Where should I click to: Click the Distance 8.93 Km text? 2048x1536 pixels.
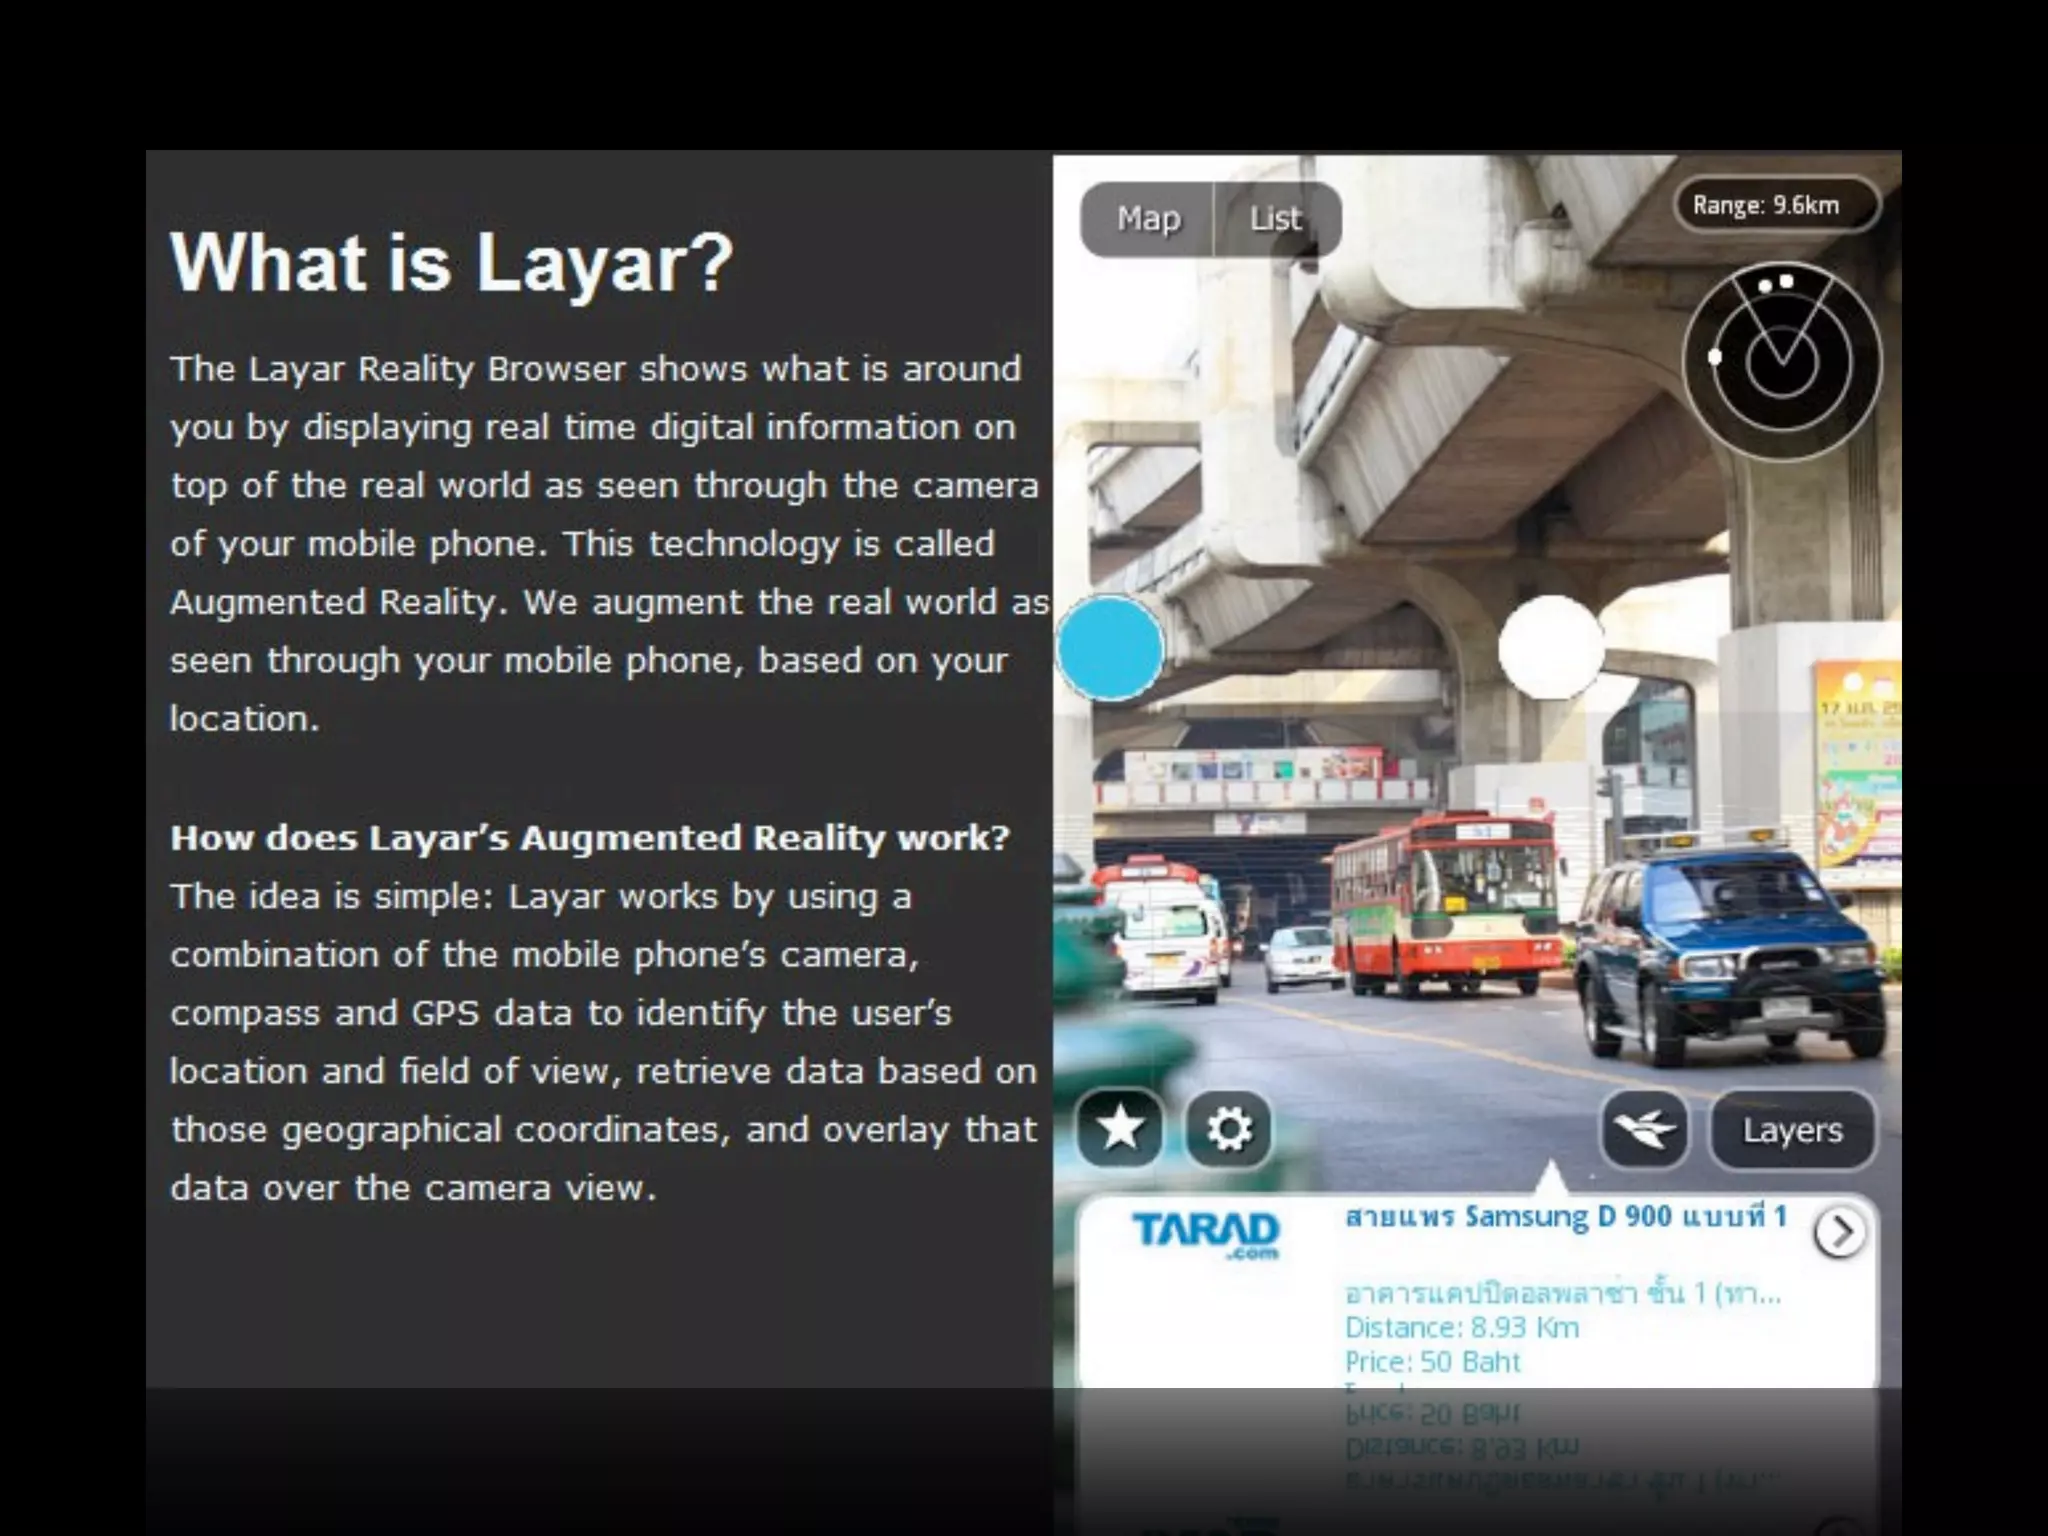pyautogui.click(x=1461, y=1328)
